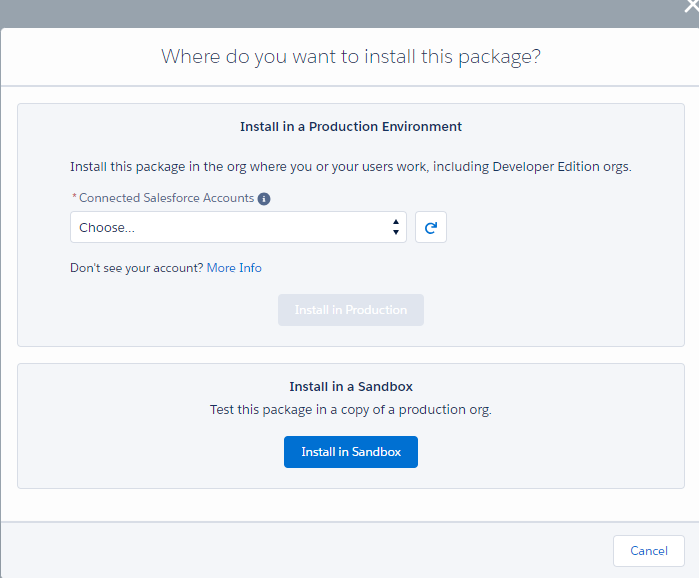699x578 pixels.
Task: Click the up-down arrows on the account selector
Action: coord(395,227)
